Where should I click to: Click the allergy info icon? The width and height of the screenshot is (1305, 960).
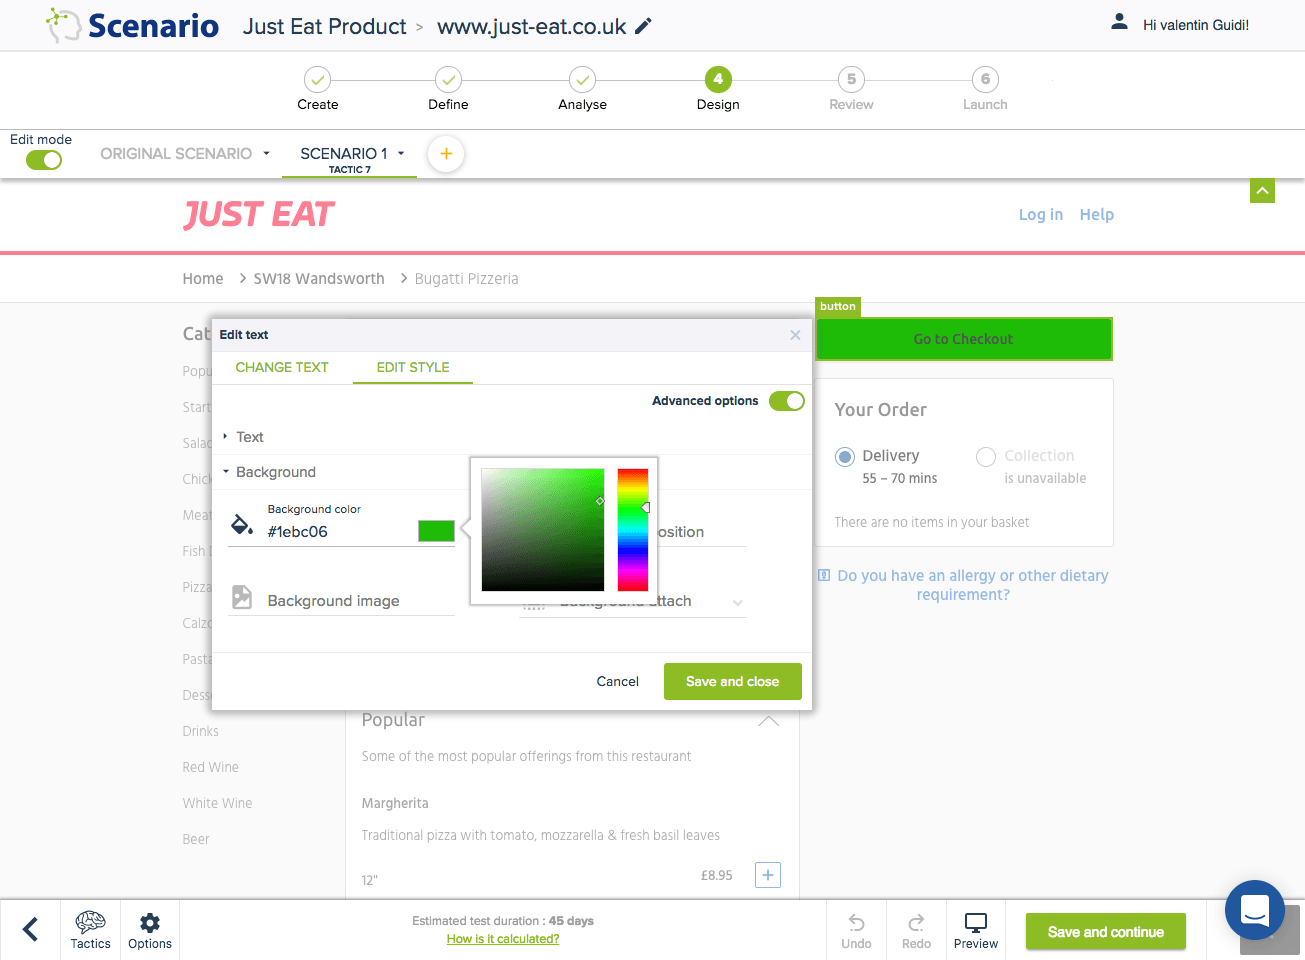click(x=824, y=575)
